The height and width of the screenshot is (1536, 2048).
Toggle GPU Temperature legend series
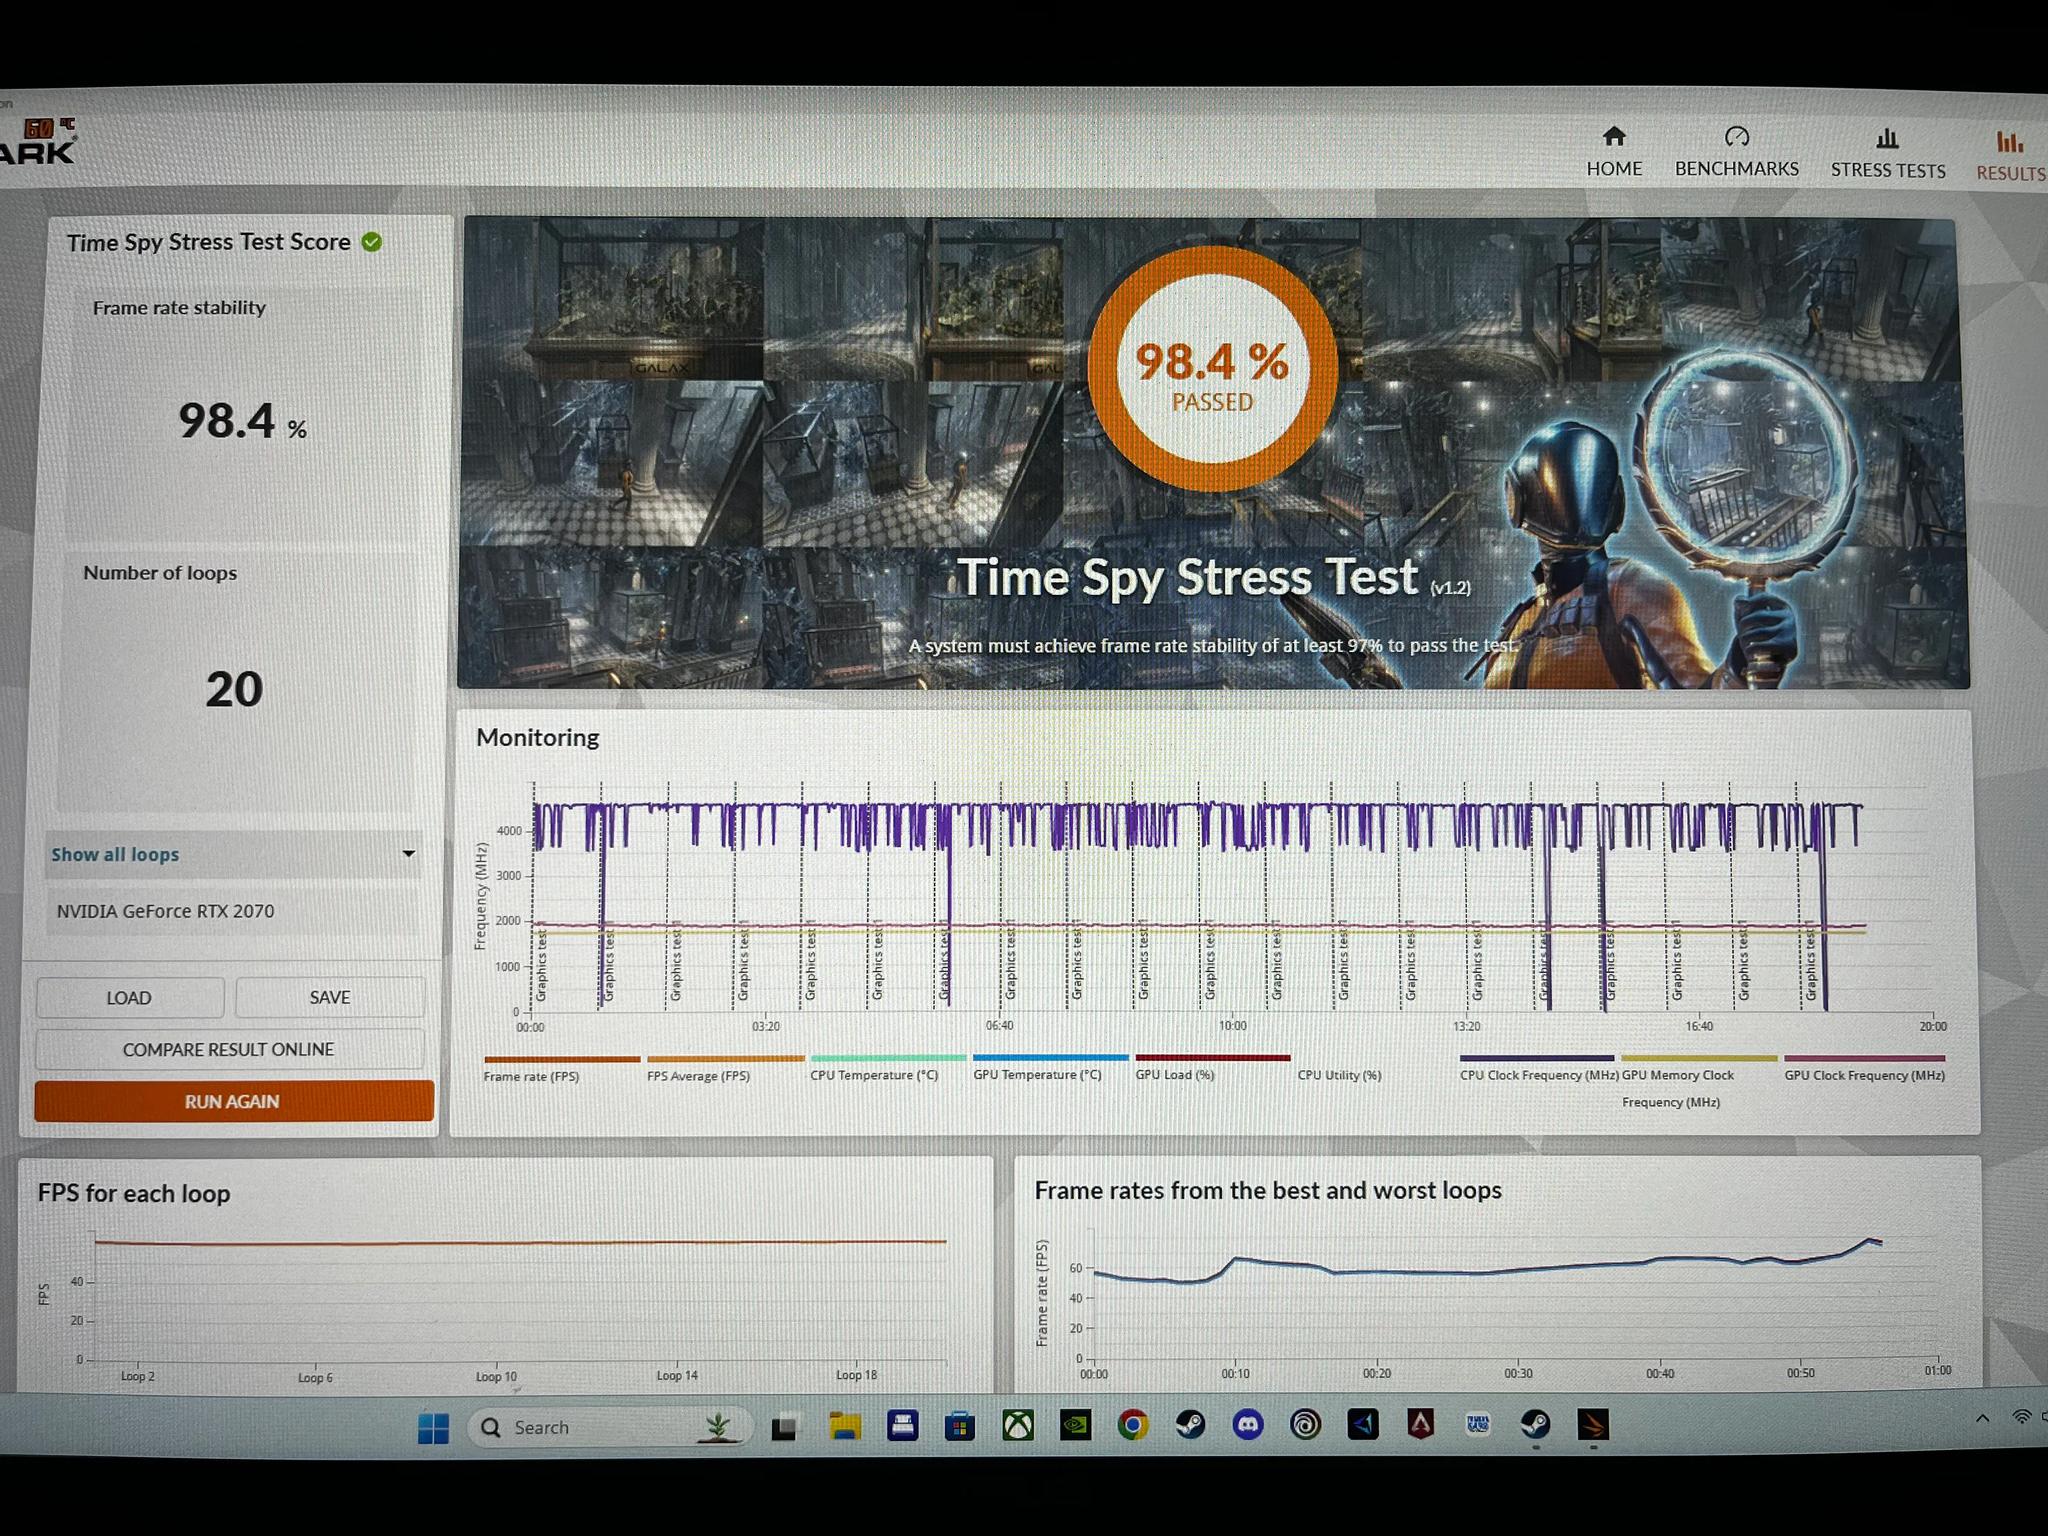pos(1048,1067)
